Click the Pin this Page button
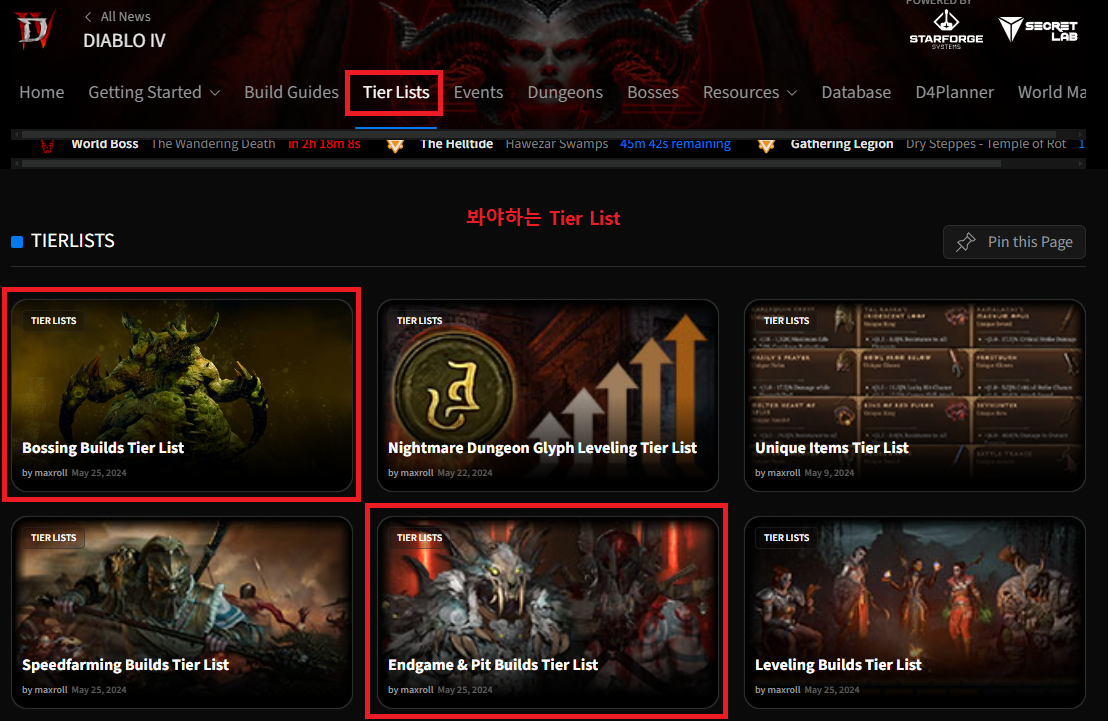 1014,242
